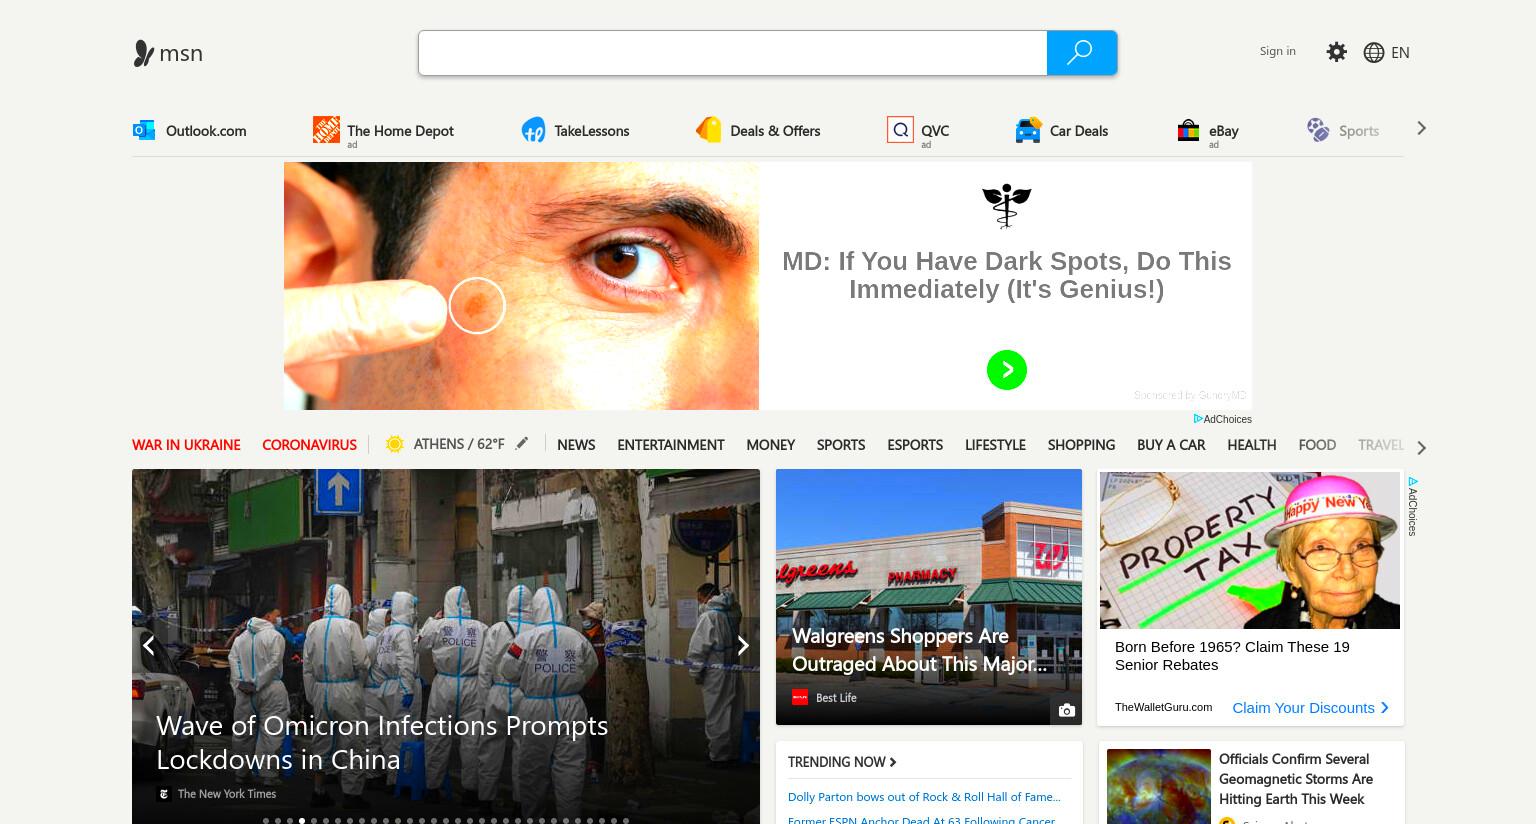
Task: Click the blue search magnifier button
Action: coord(1081,53)
